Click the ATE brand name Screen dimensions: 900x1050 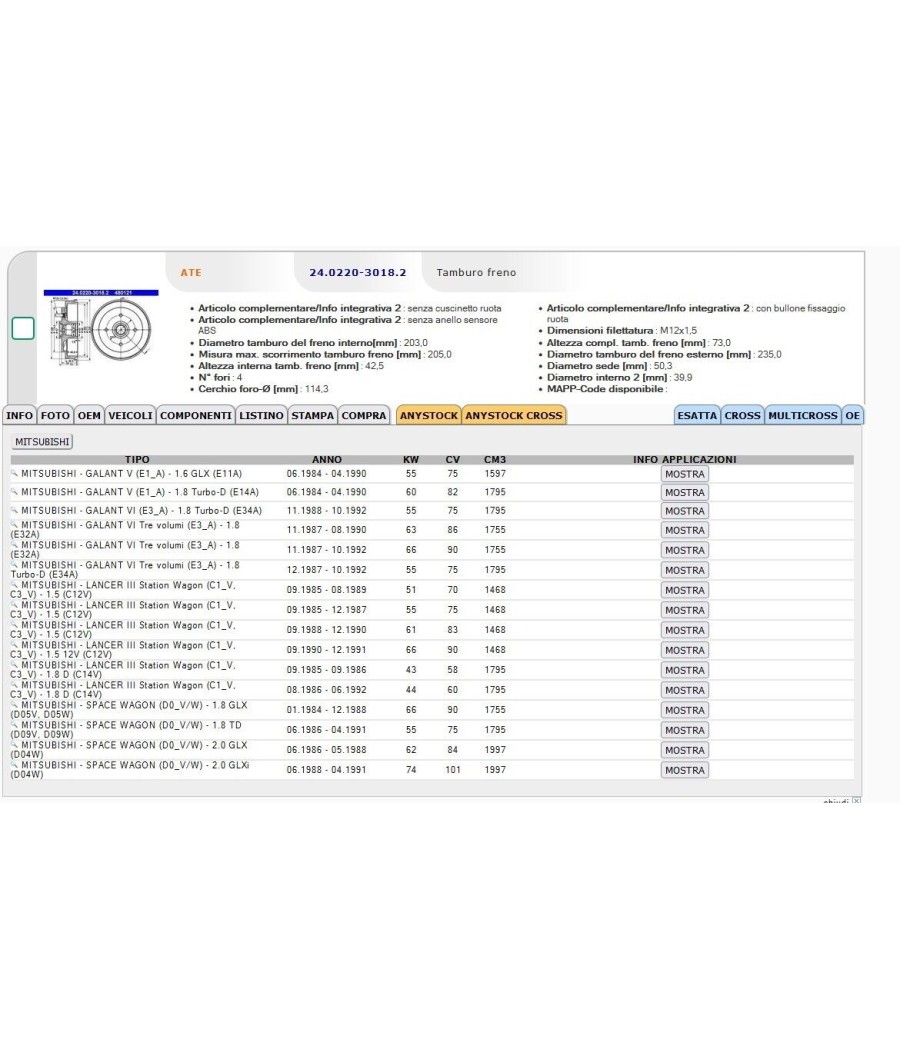click(191, 273)
